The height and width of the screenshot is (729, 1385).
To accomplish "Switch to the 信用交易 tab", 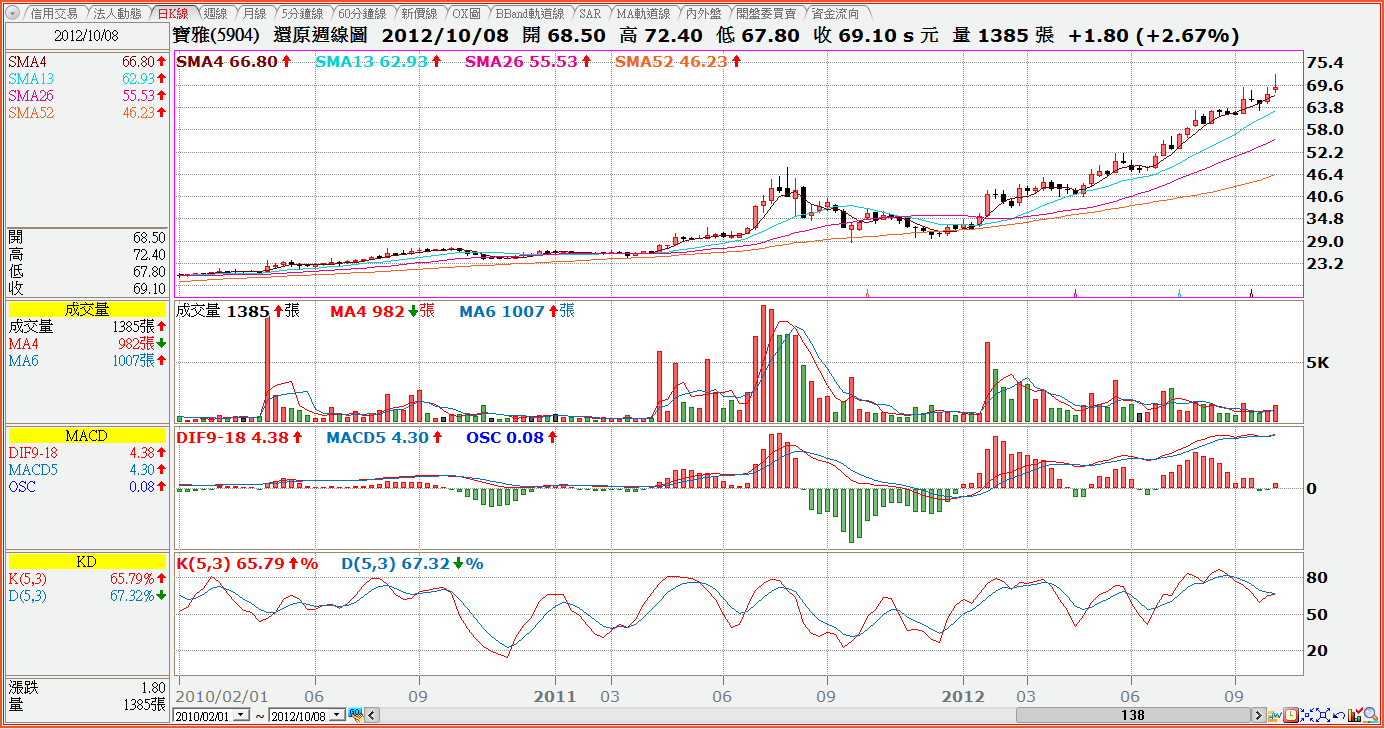I will pos(54,14).
